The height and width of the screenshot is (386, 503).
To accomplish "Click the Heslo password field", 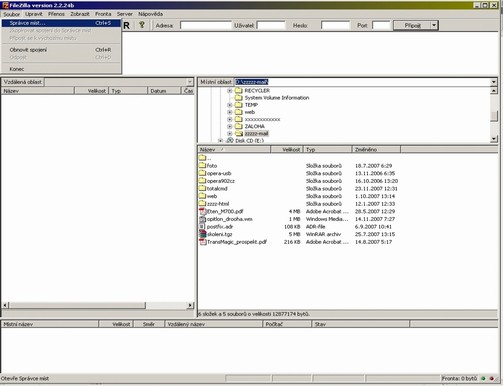I will click(336, 25).
